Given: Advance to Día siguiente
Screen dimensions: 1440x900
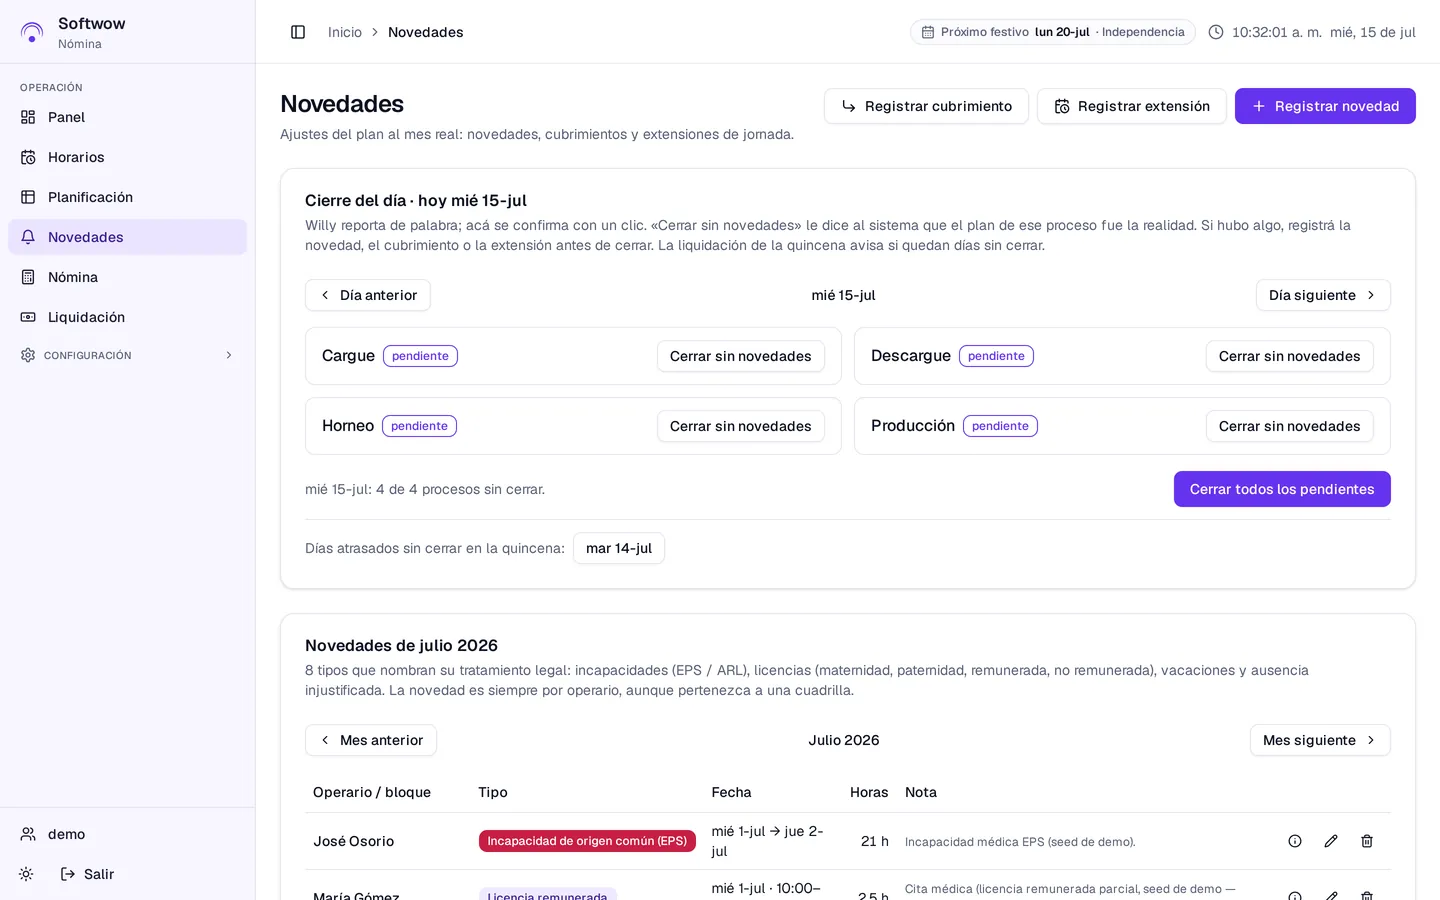Looking at the screenshot, I should (x=1323, y=295).
